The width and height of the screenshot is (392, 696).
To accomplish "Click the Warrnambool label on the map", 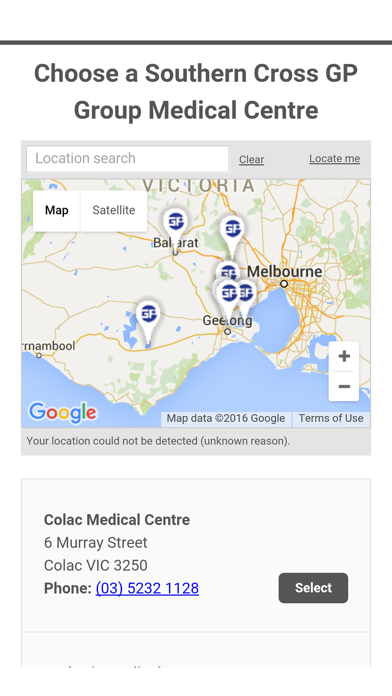I will coord(49,346).
